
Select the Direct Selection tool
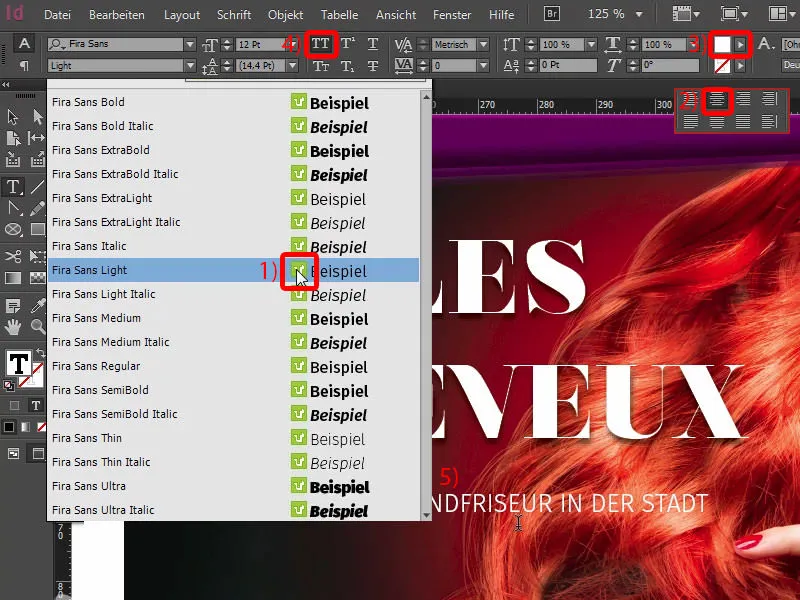pos(37,117)
